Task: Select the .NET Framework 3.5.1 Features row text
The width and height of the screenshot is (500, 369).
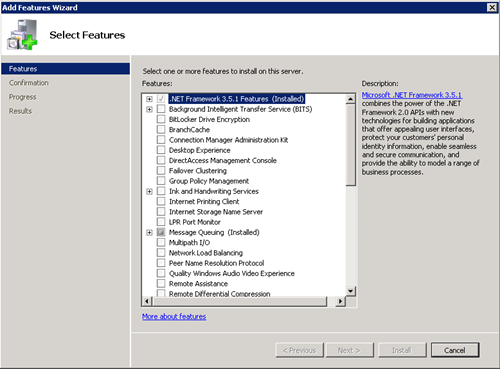Action: pos(237,99)
